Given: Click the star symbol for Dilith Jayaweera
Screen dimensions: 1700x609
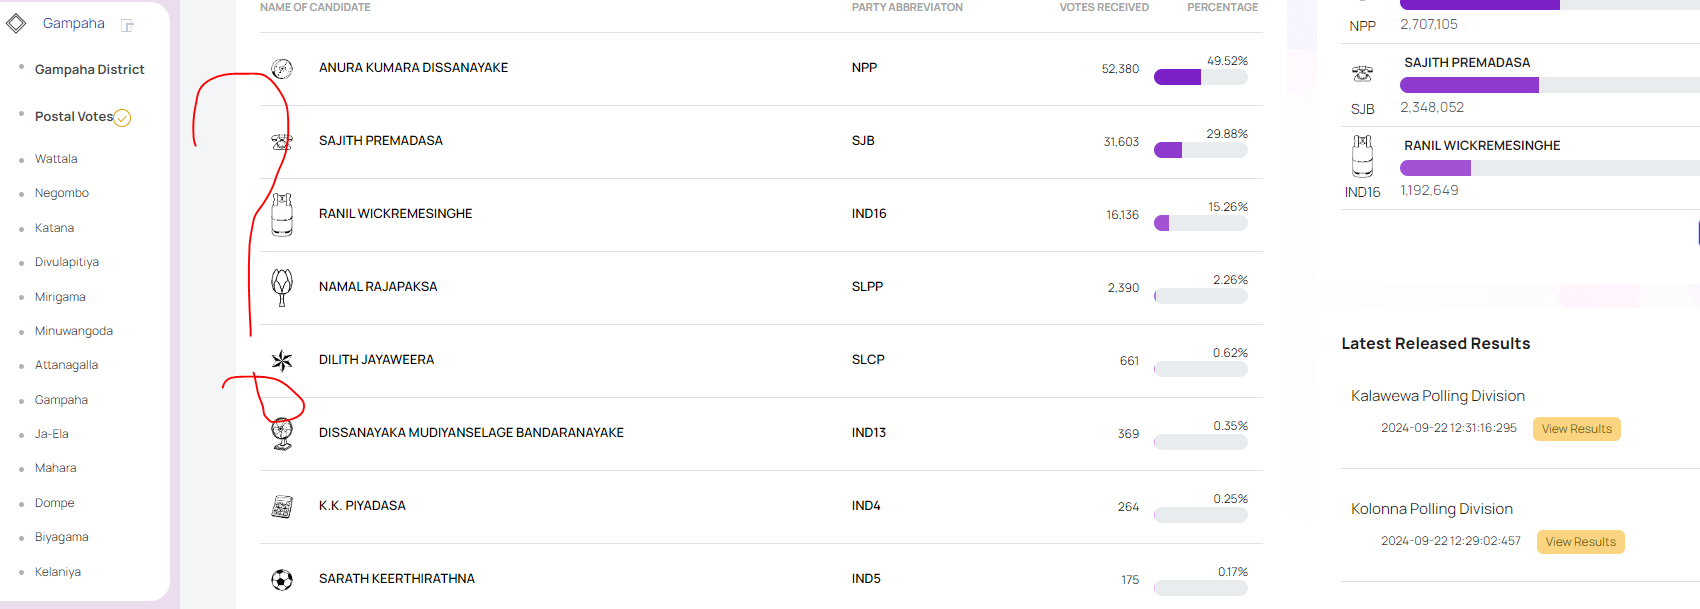Looking at the screenshot, I should coord(282,360).
